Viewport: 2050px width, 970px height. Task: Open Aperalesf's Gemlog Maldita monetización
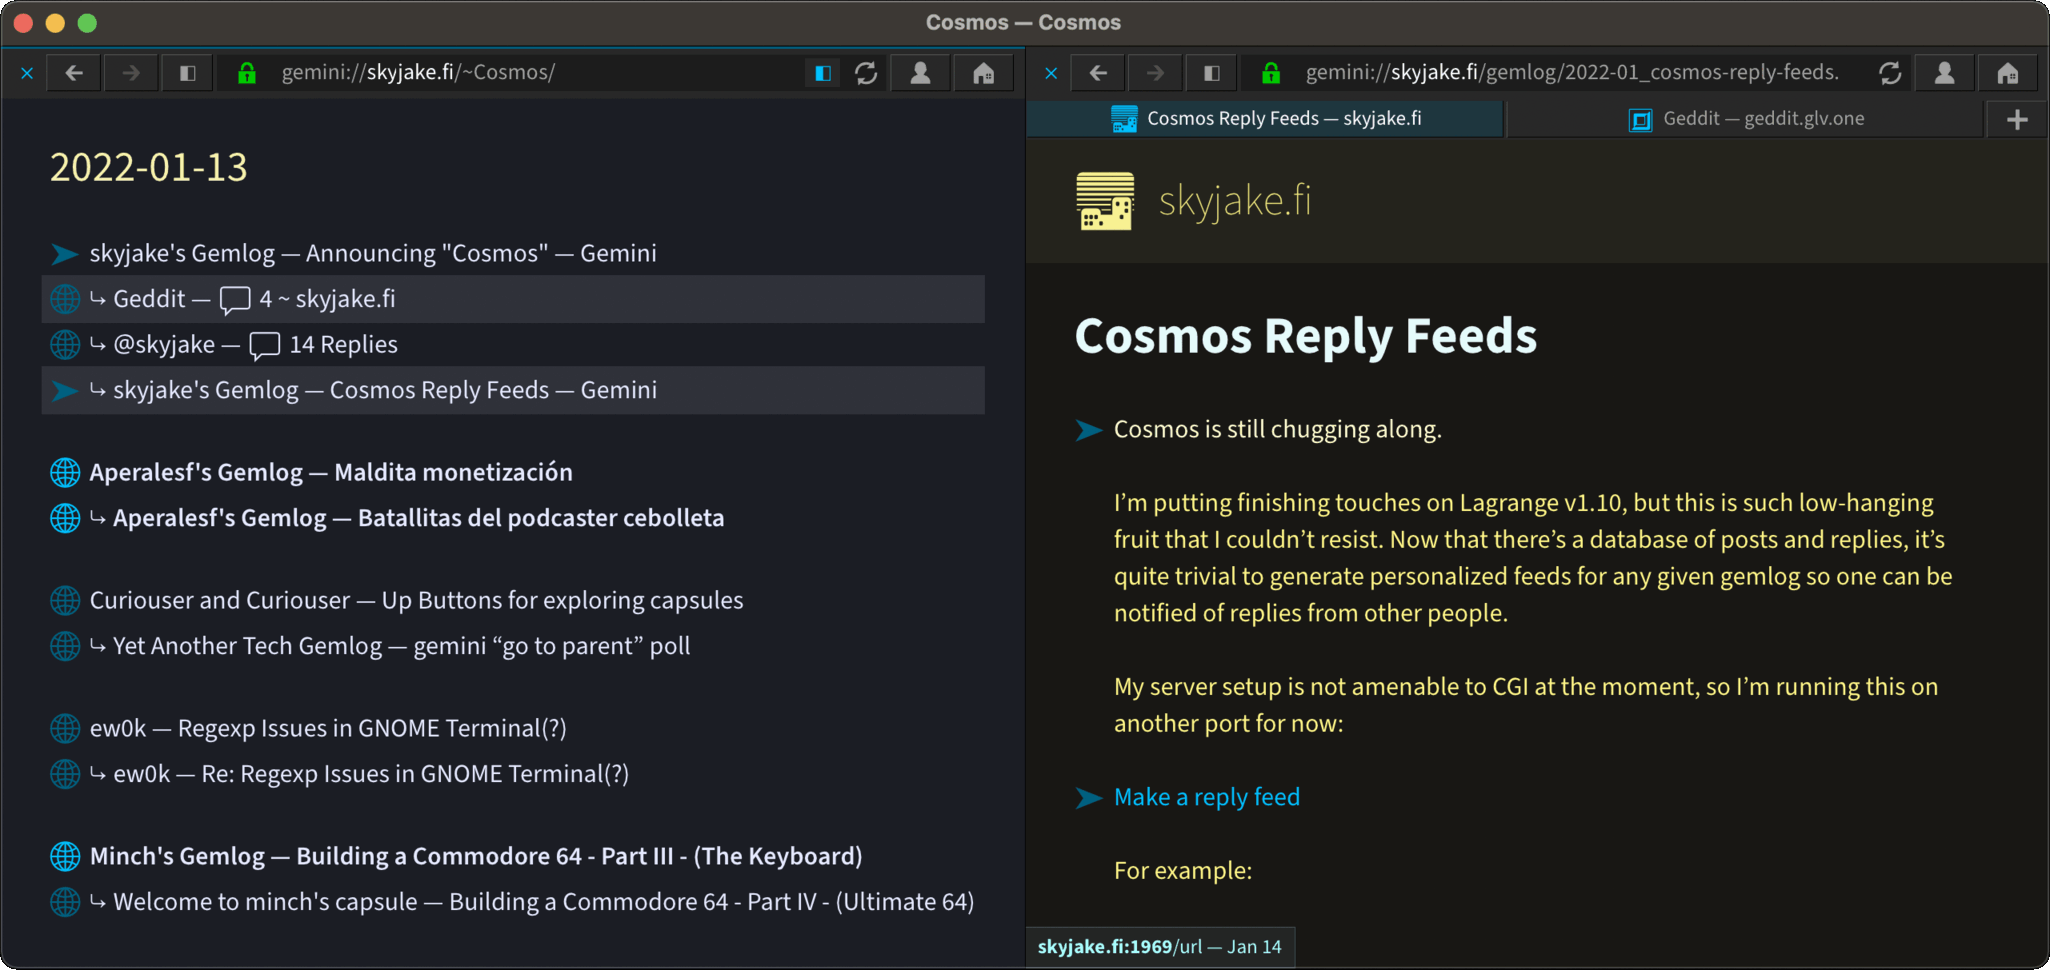click(331, 472)
